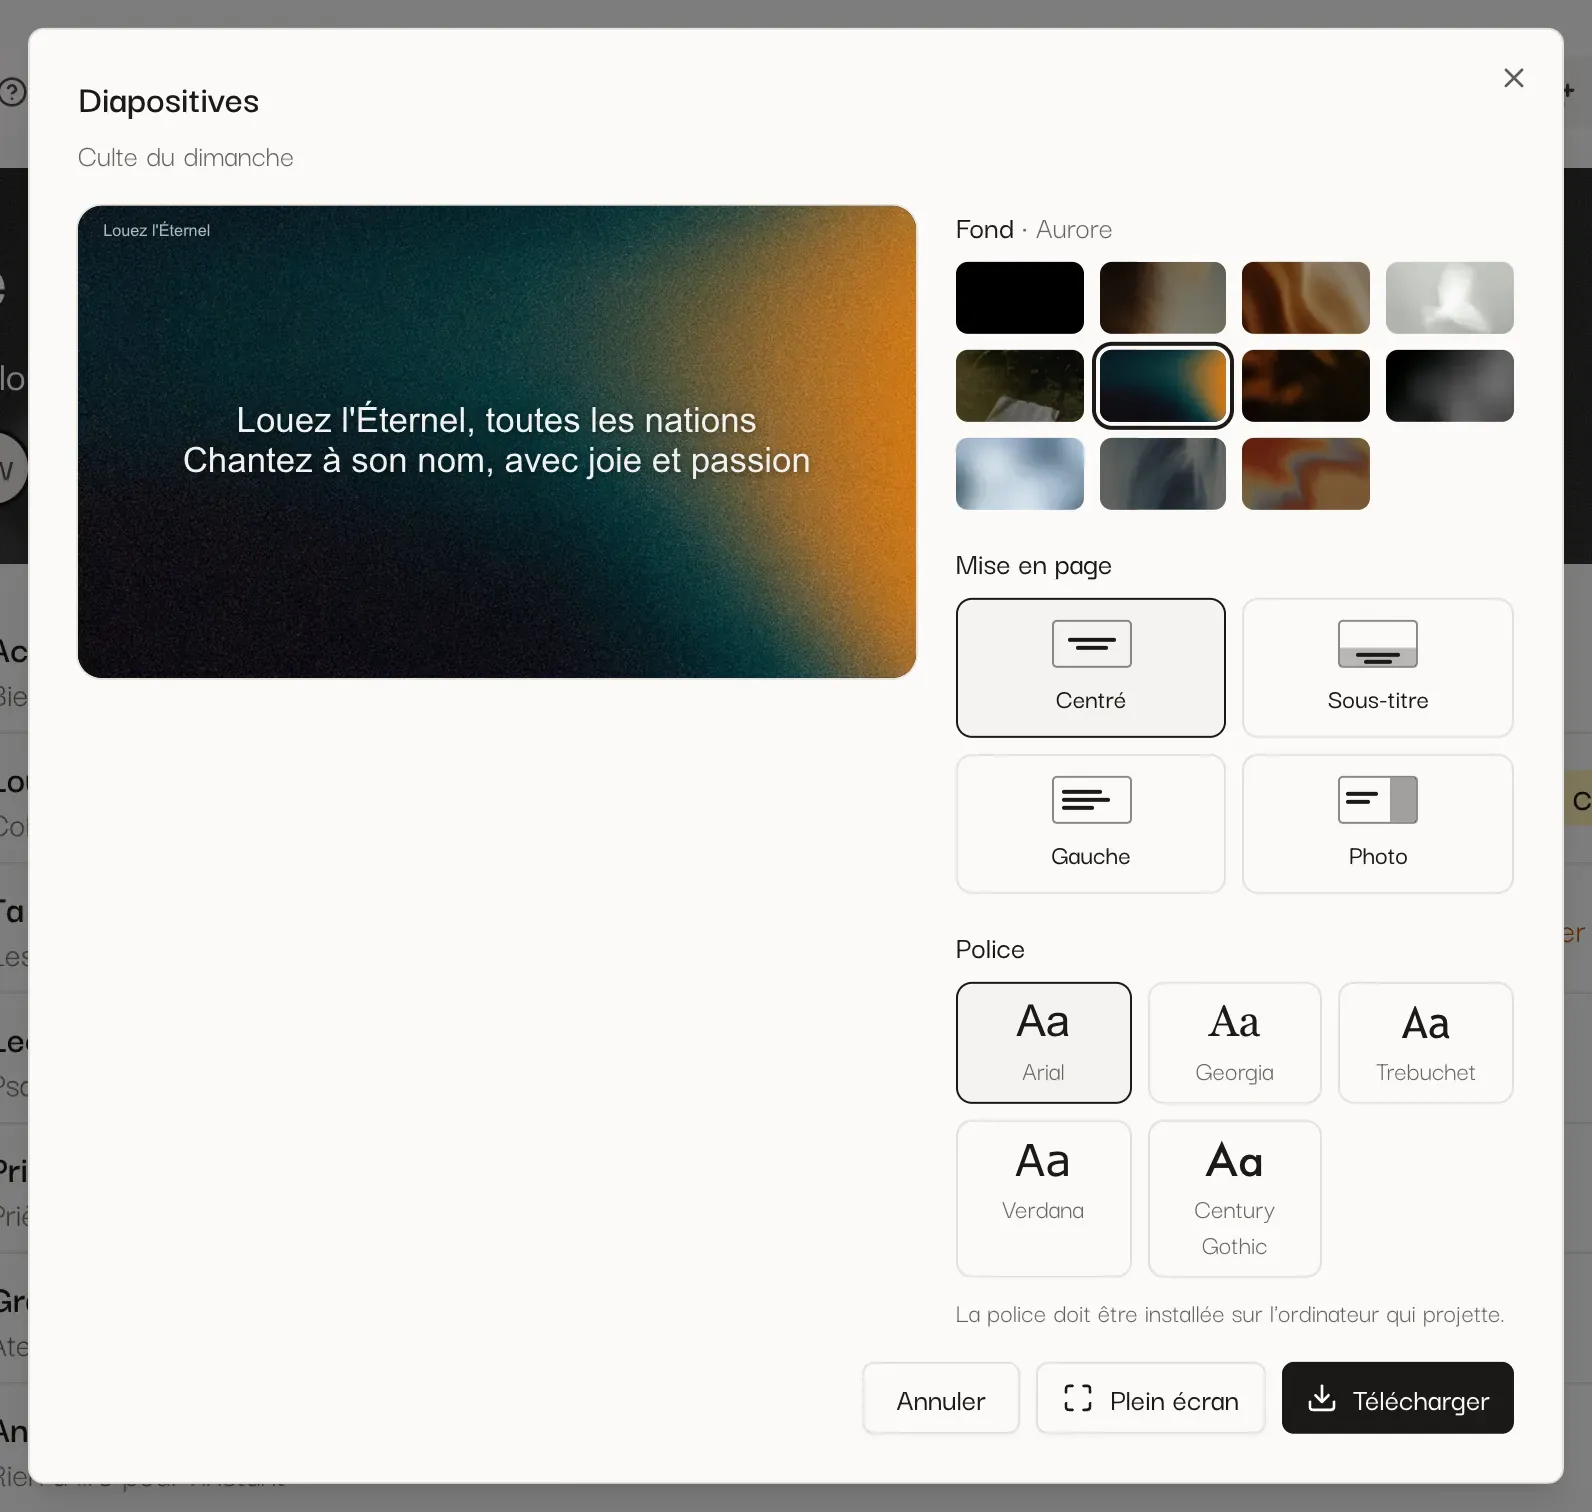Select the solid black background swatch

click(x=1019, y=298)
